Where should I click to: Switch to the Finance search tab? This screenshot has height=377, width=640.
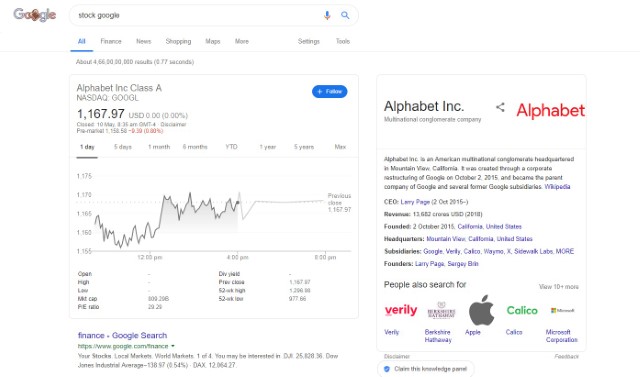coord(111,41)
